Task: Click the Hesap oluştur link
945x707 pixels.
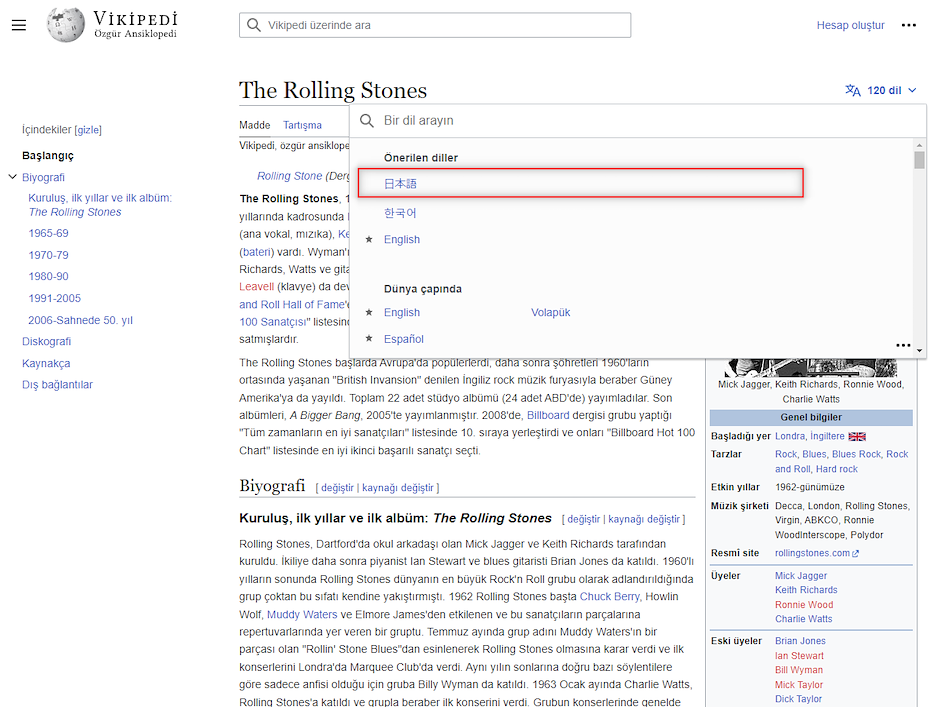Action: click(x=850, y=25)
